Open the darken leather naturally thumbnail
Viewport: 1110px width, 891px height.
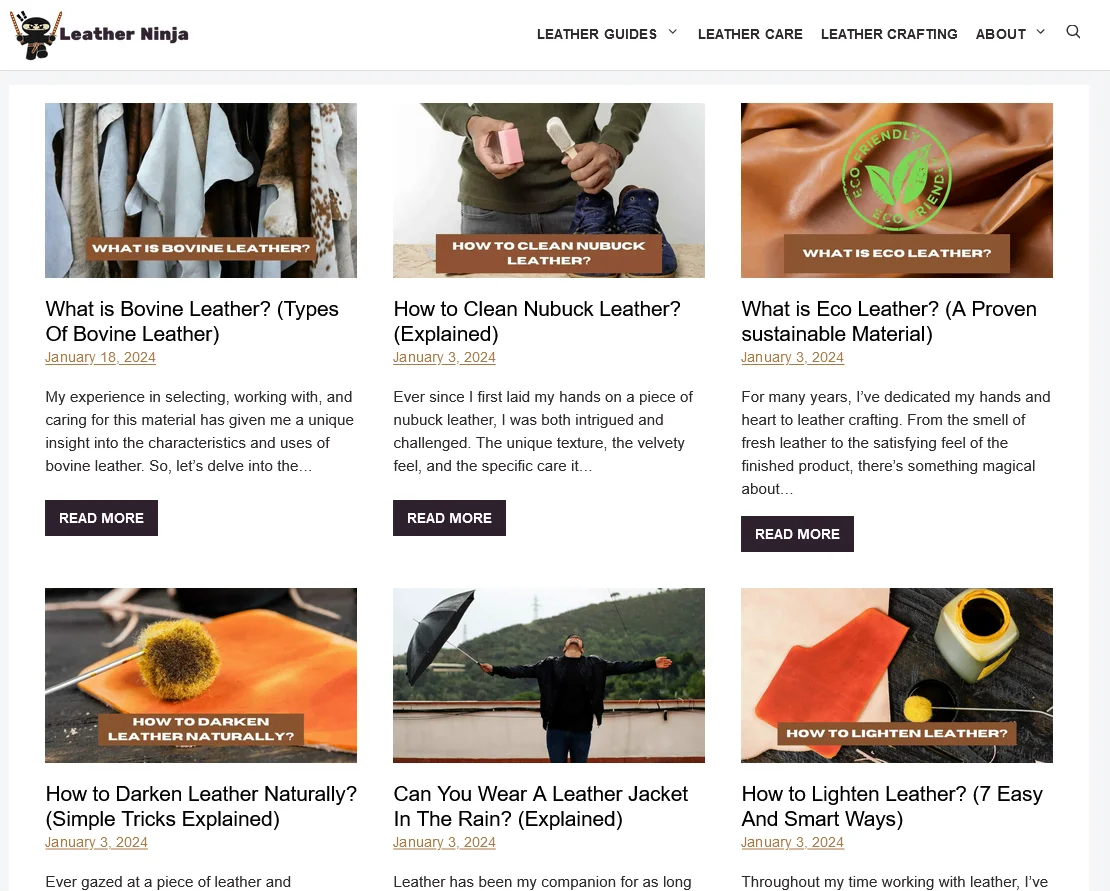[x=201, y=675]
